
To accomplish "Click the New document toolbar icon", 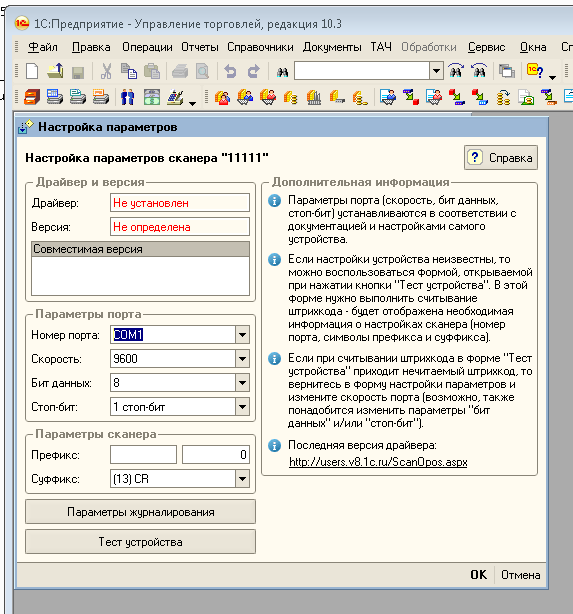I will pyautogui.click(x=32, y=71).
